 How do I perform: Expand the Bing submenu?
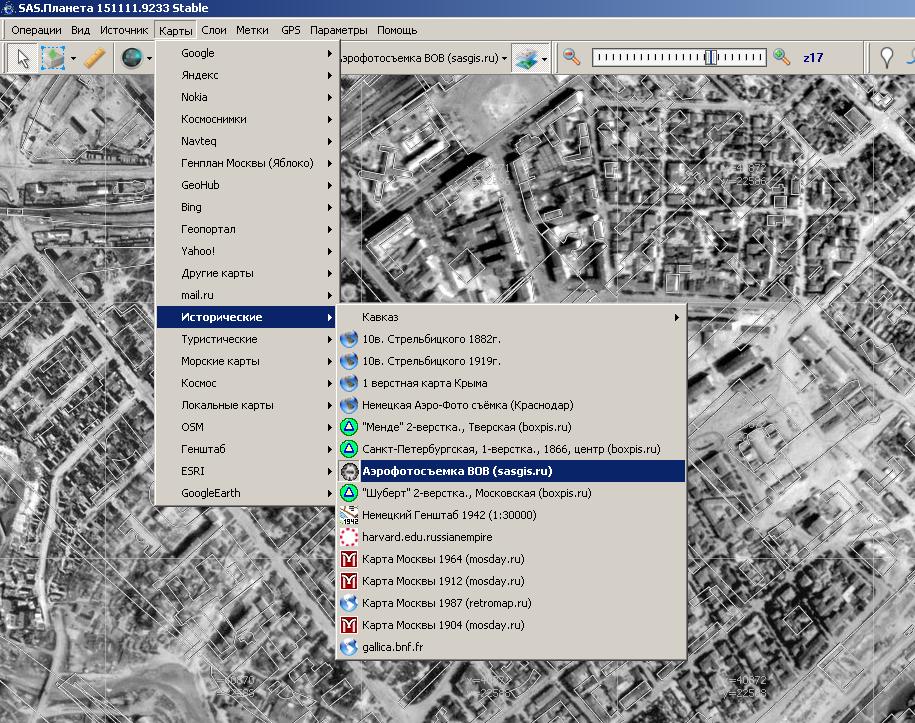[x=247, y=207]
